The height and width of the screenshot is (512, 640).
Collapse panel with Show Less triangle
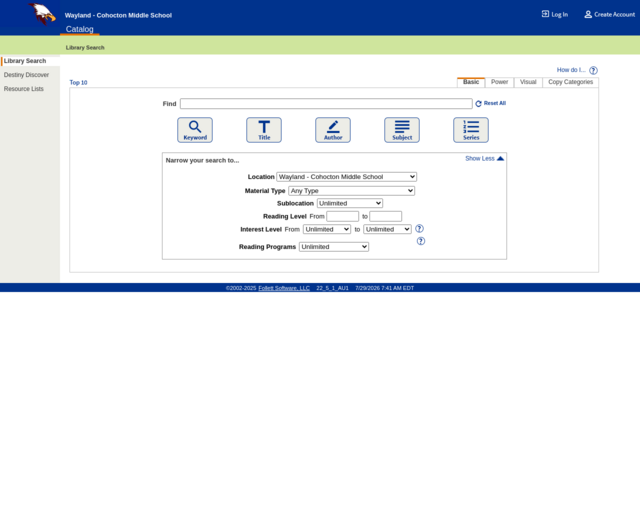(500, 158)
